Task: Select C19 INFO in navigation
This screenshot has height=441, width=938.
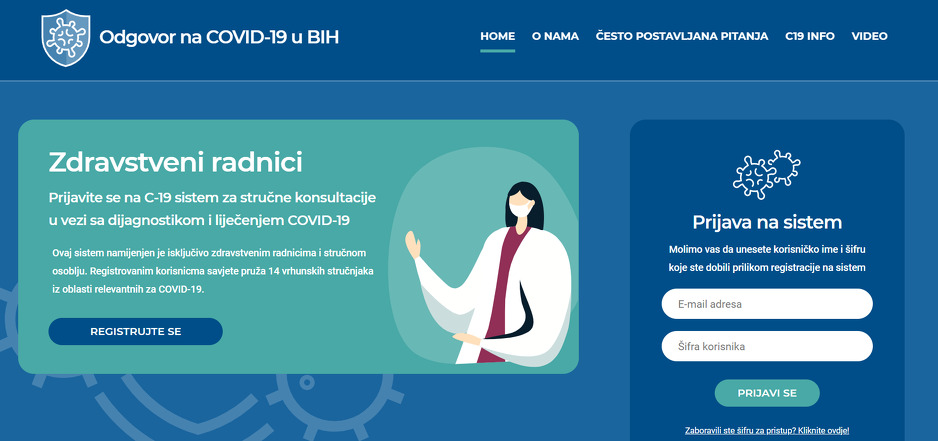Action: pyautogui.click(x=809, y=36)
